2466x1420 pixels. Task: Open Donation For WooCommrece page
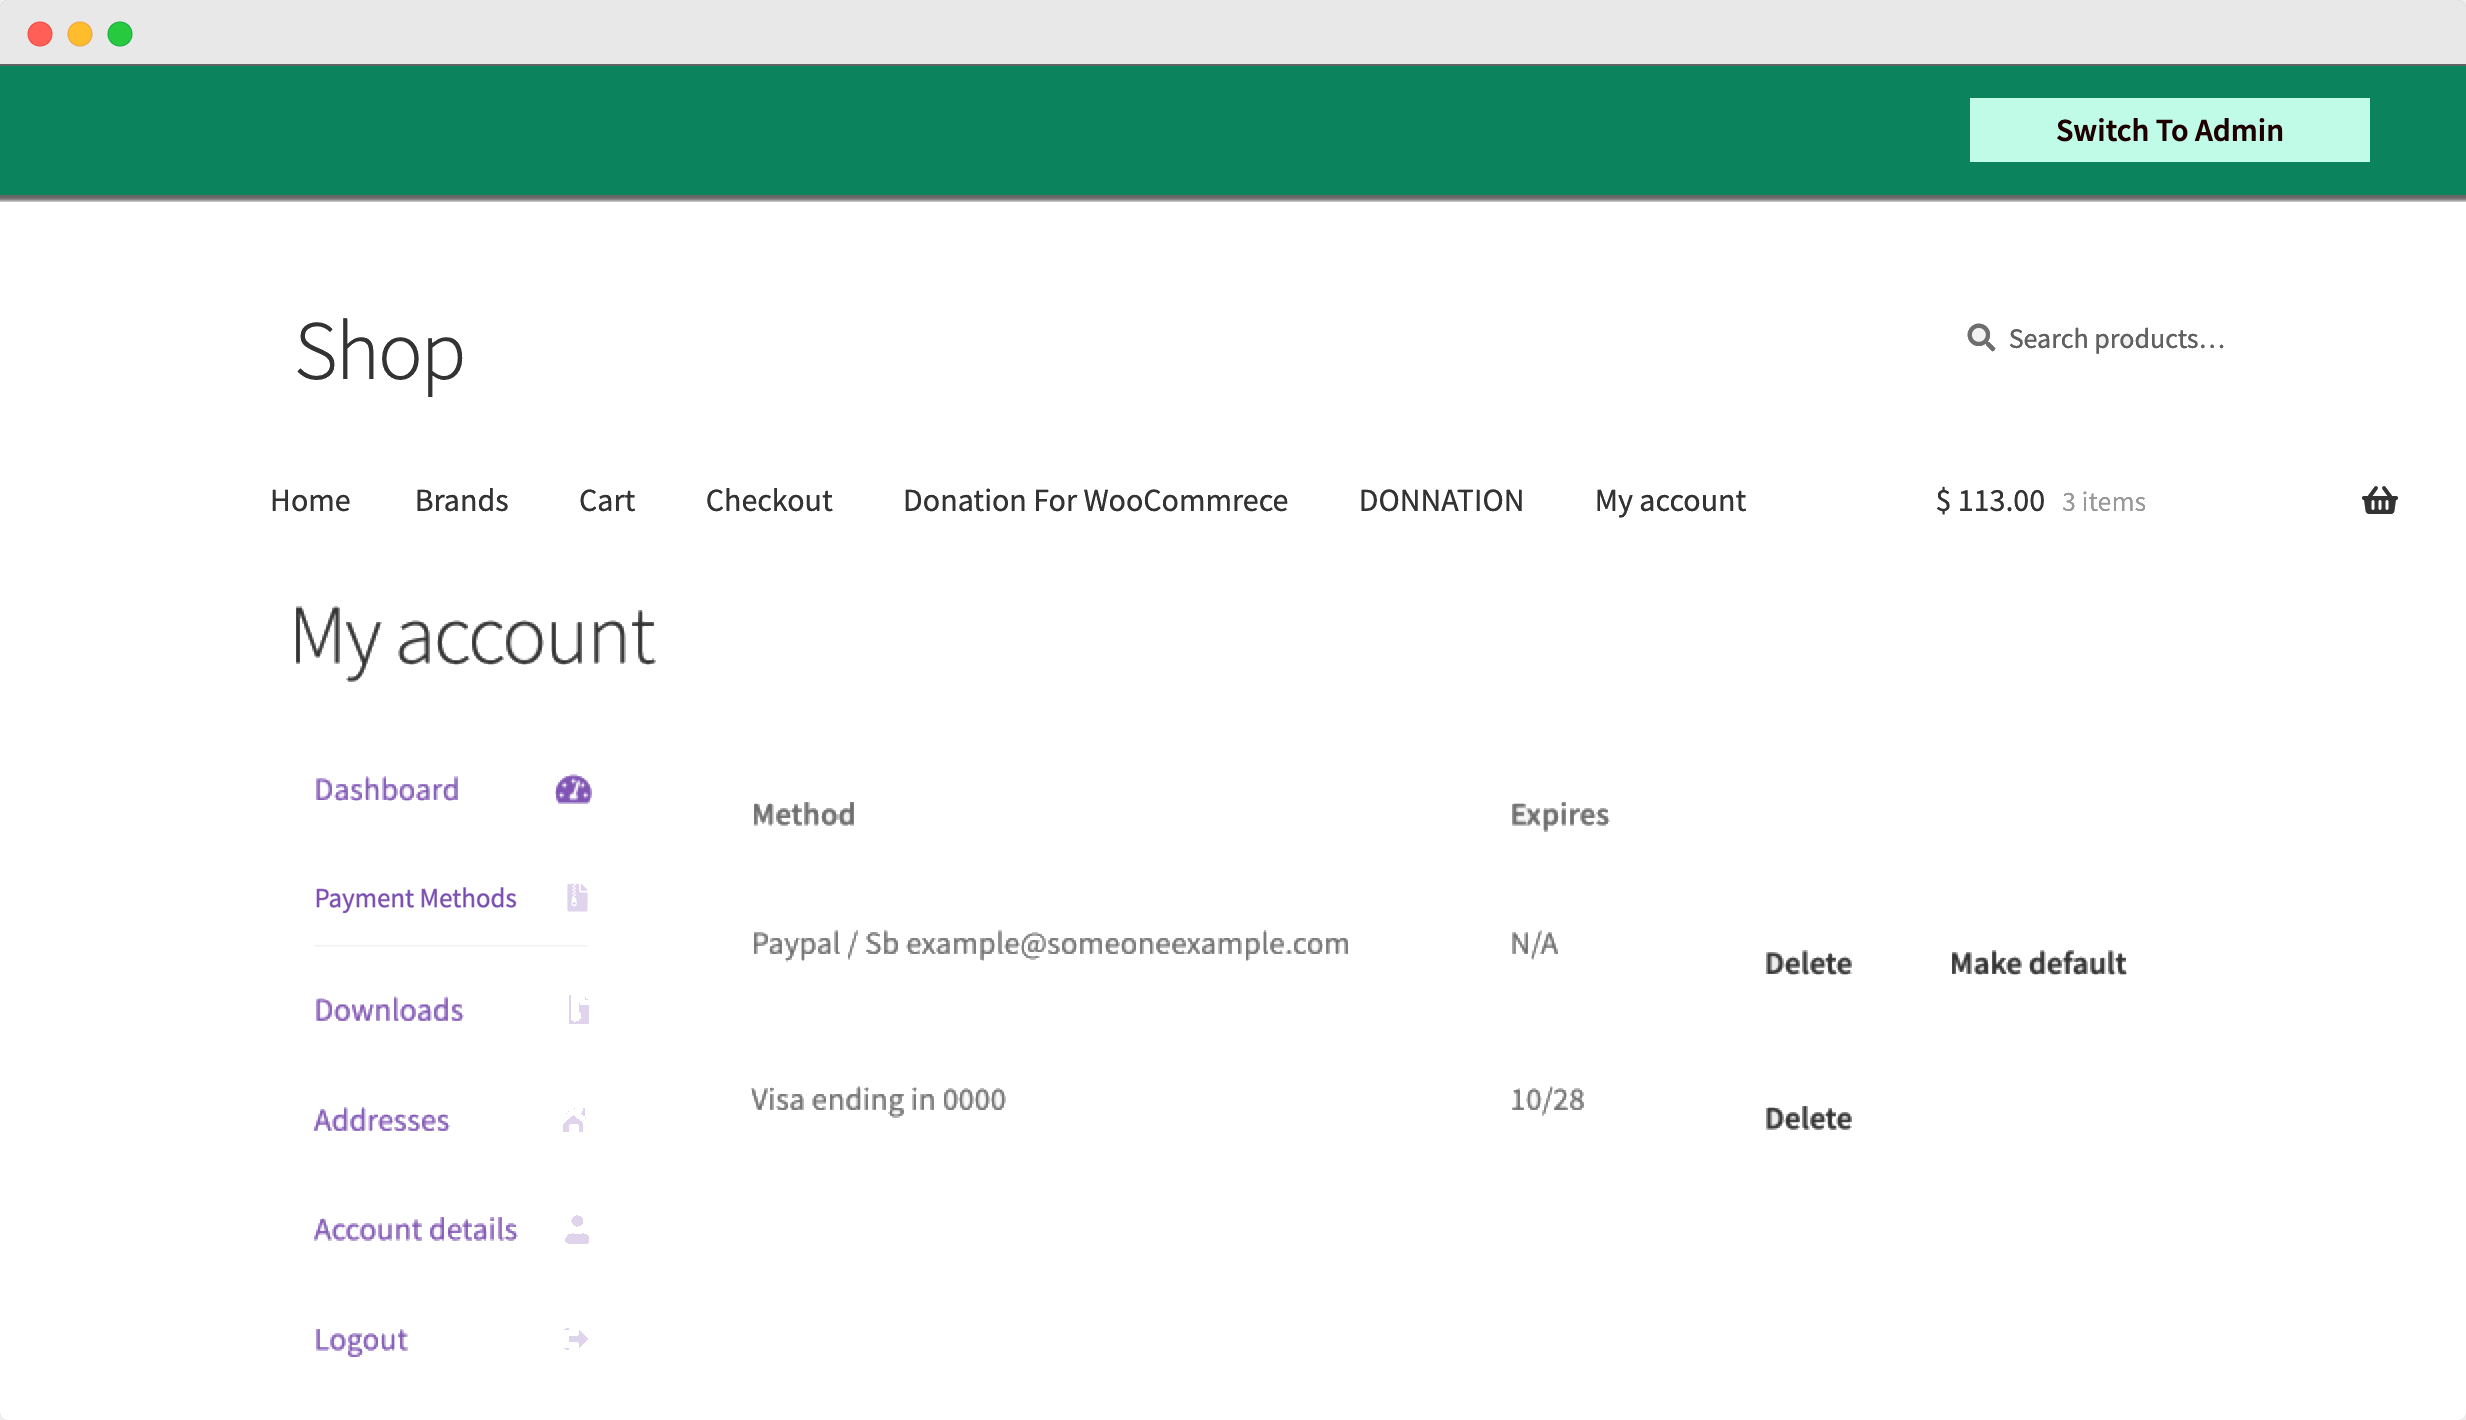pos(1094,500)
